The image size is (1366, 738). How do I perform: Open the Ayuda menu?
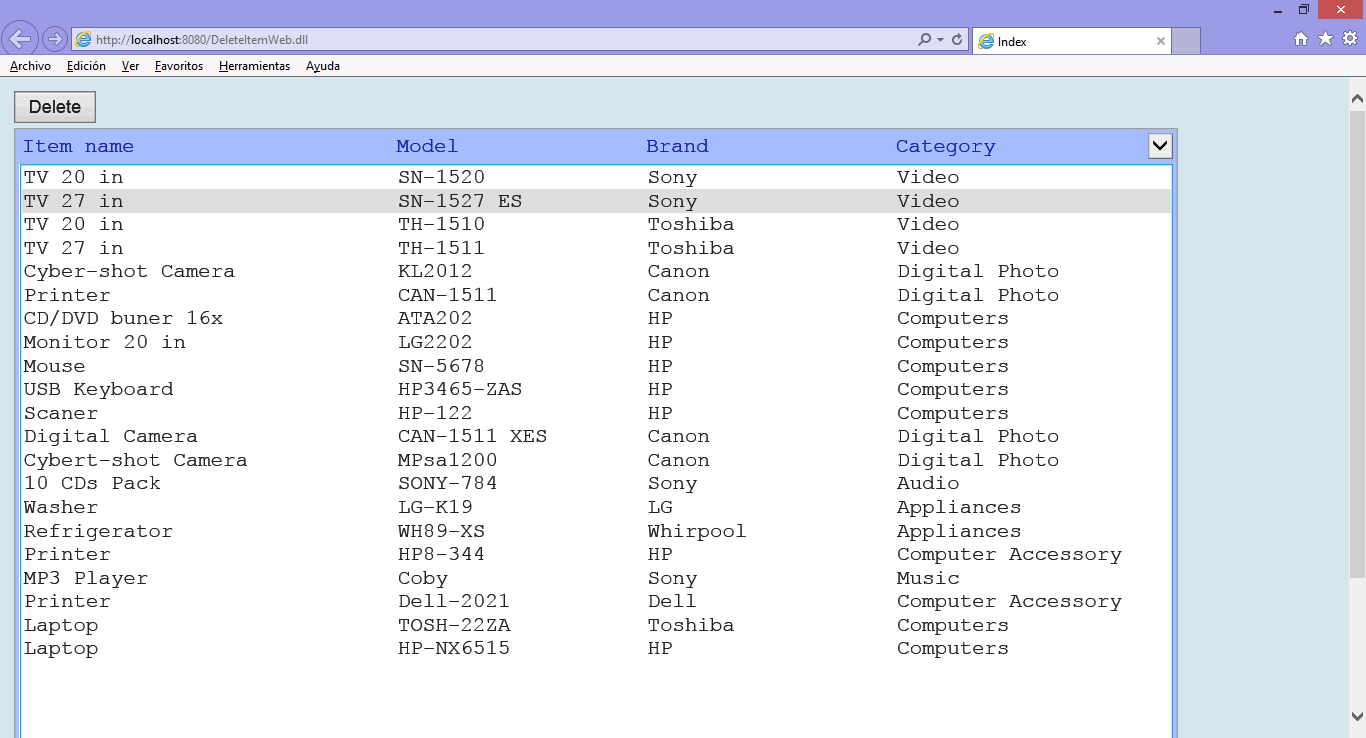323,66
